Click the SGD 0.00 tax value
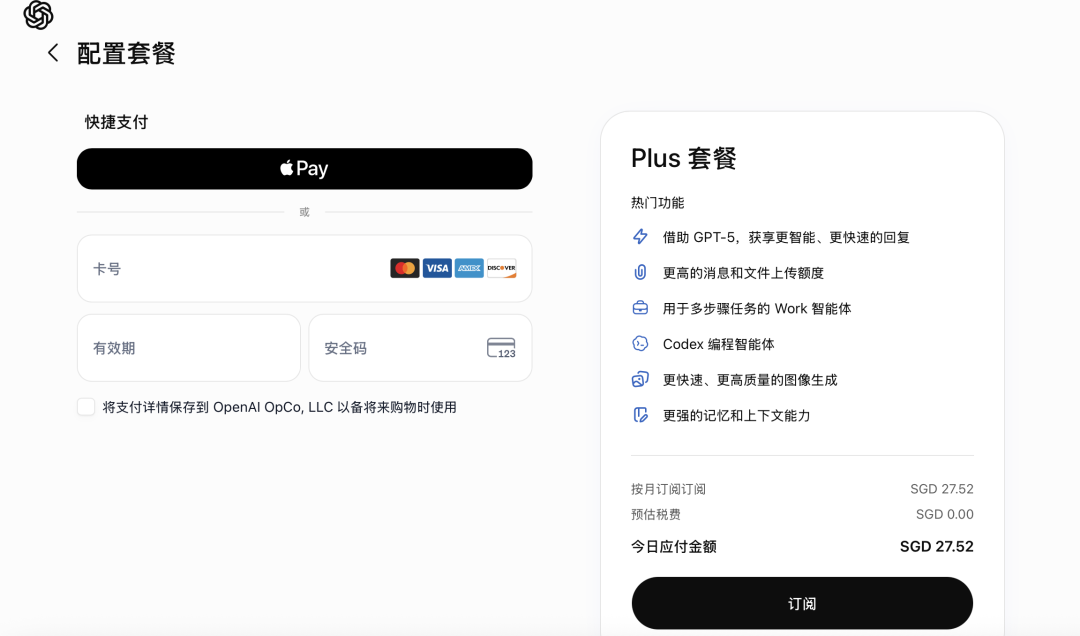 tap(944, 515)
